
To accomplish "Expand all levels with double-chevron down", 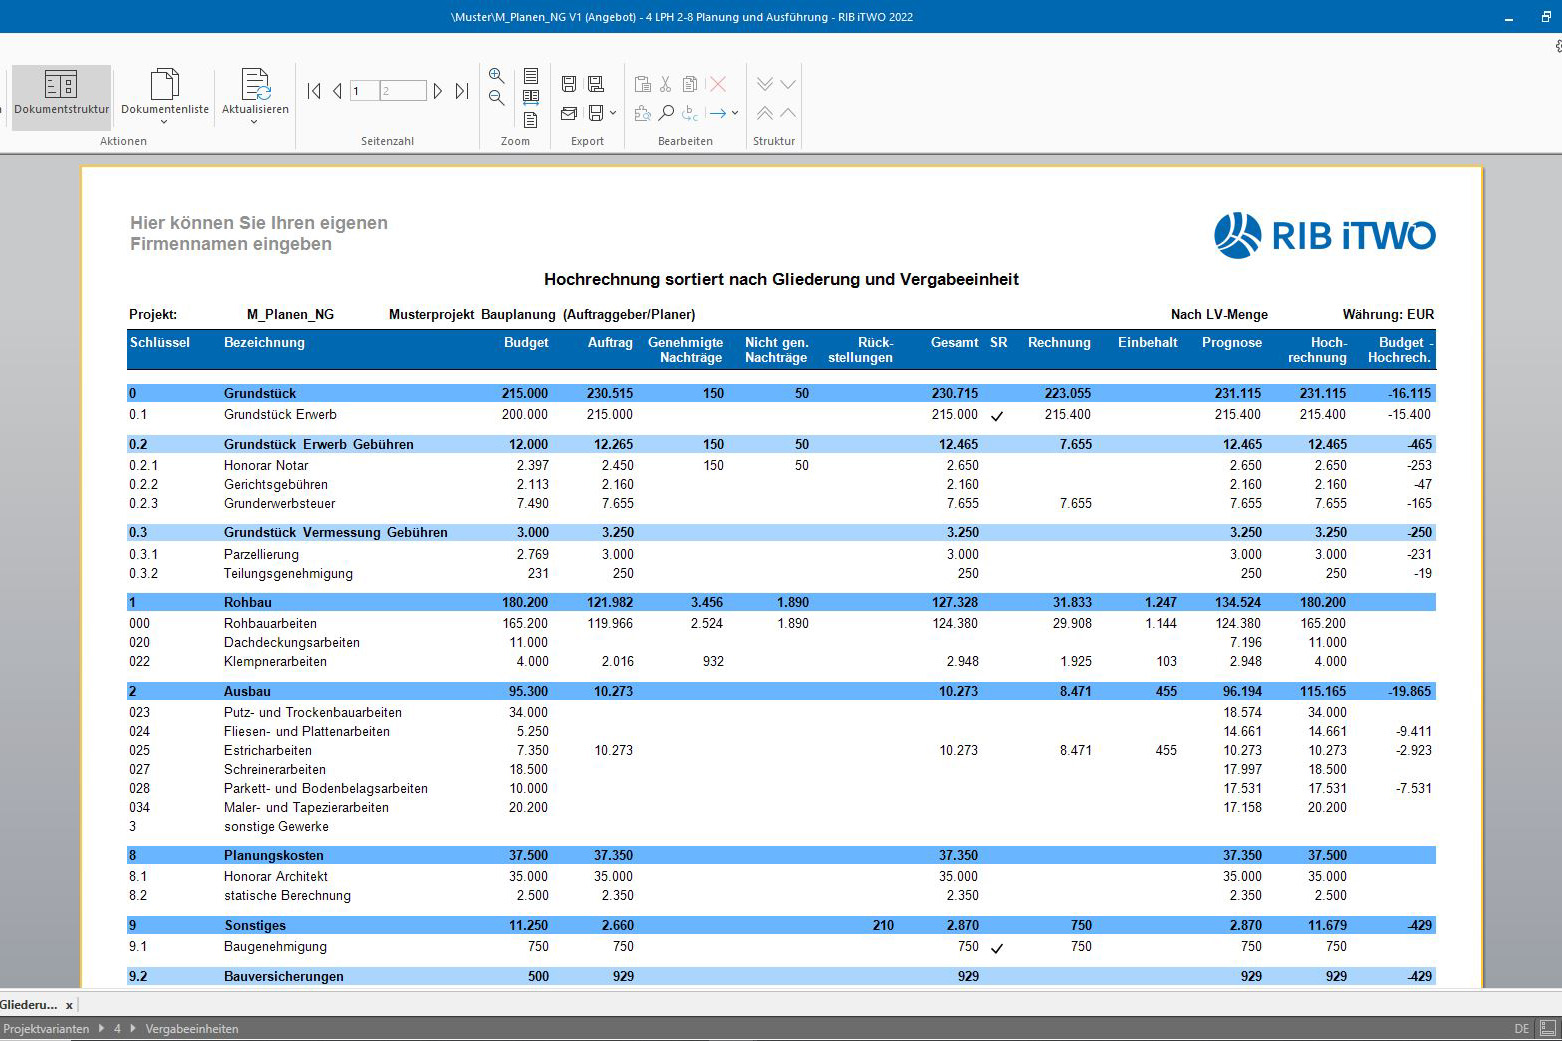I will click(764, 84).
